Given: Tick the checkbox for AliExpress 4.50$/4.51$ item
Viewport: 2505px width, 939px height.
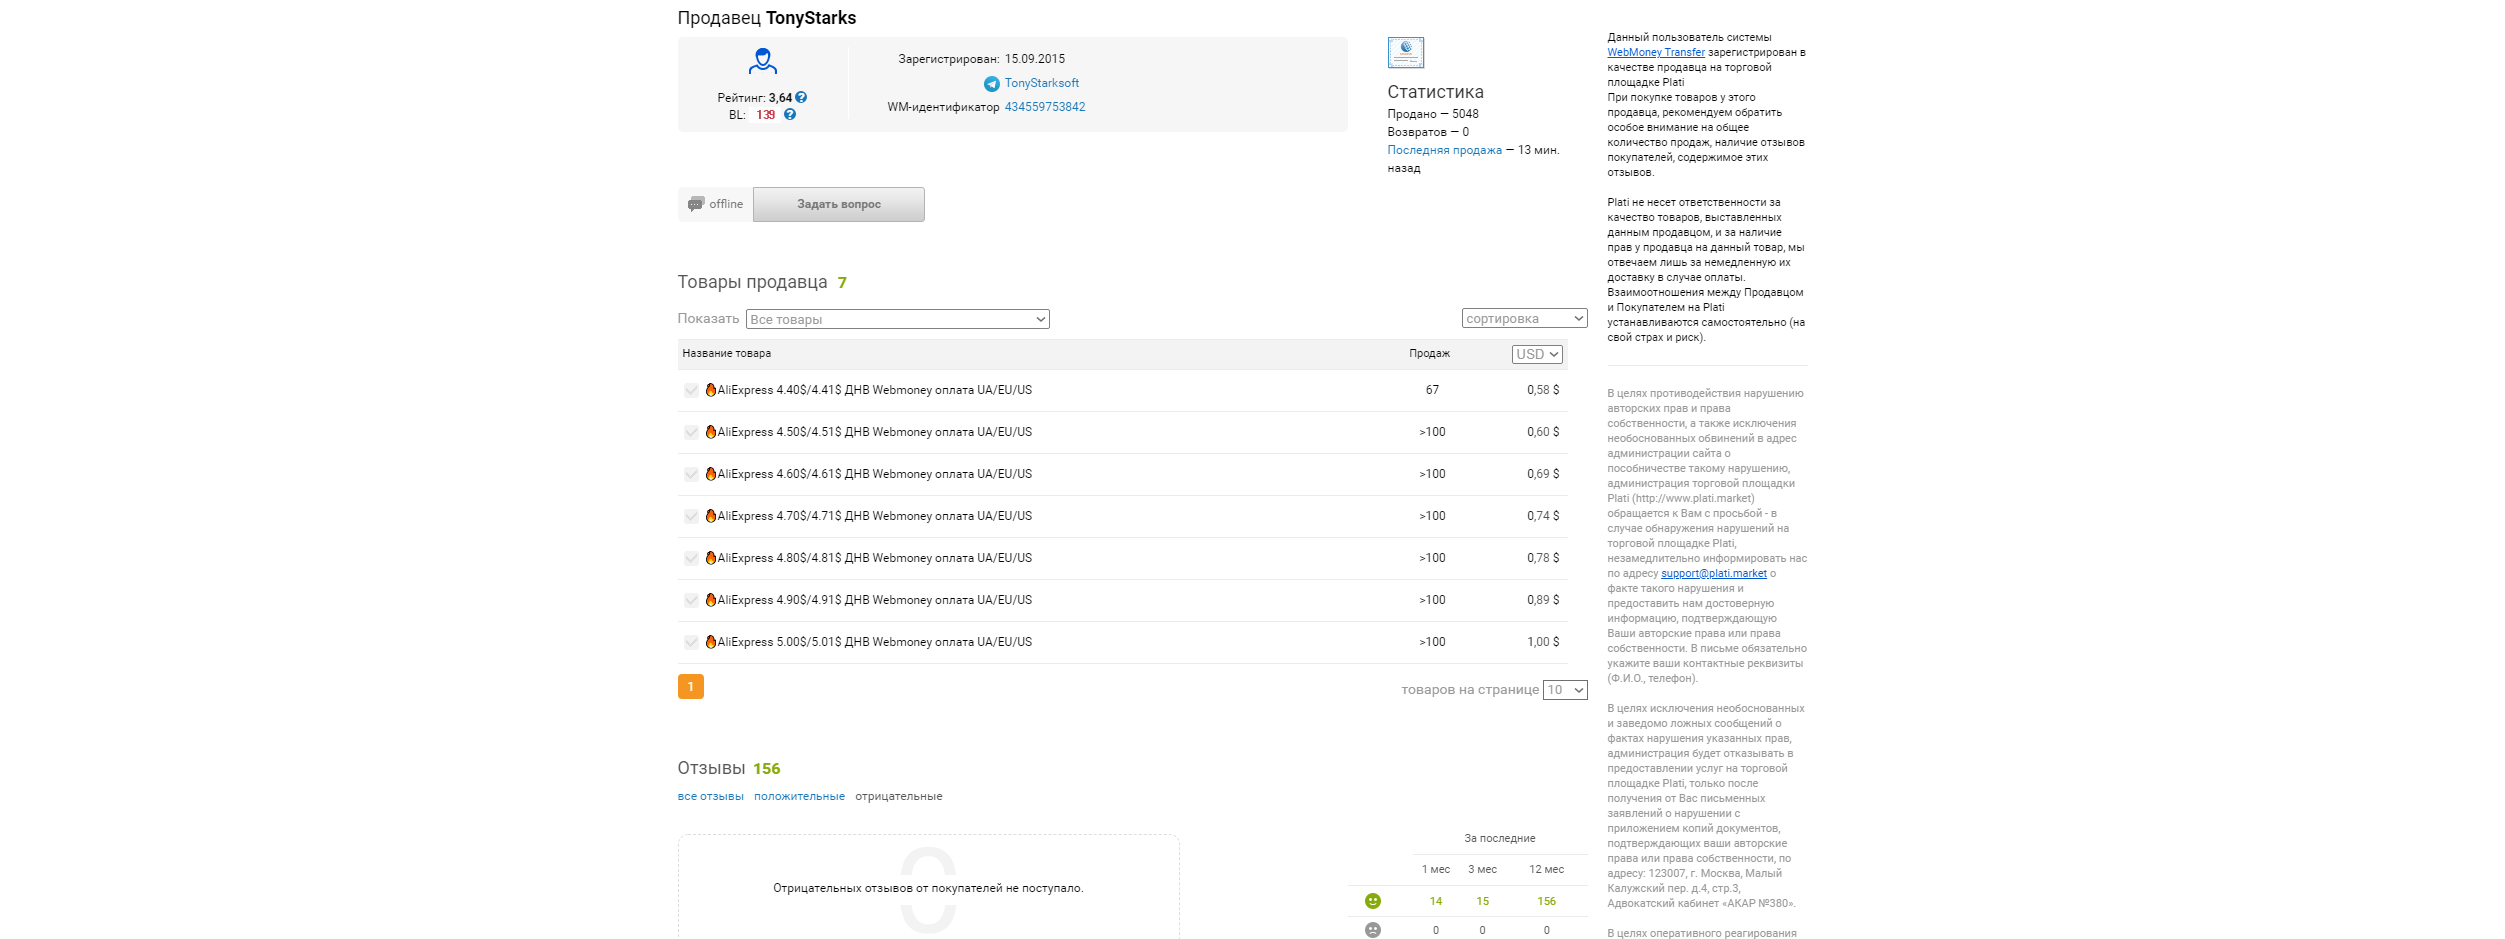Looking at the screenshot, I should [x=691, y=432].
